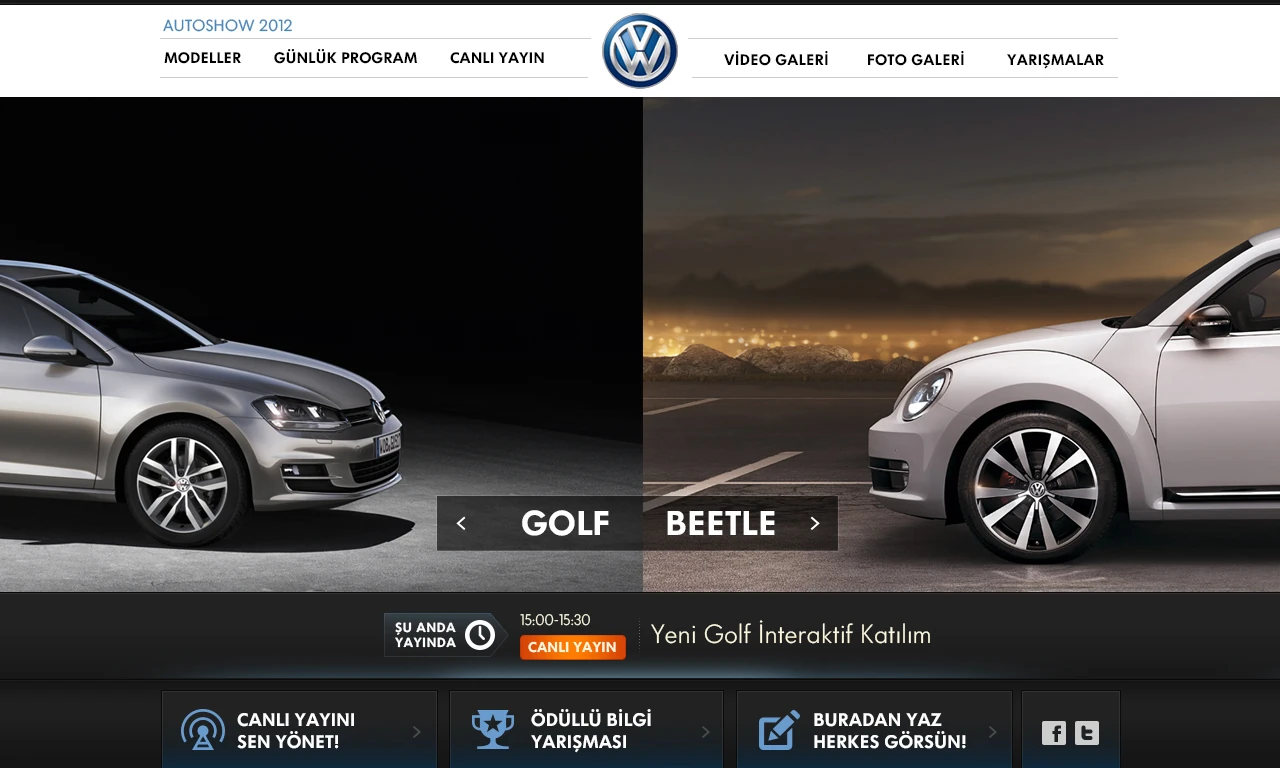Click the ŞU ANDA YAYINDA badge text

(425, 635)
